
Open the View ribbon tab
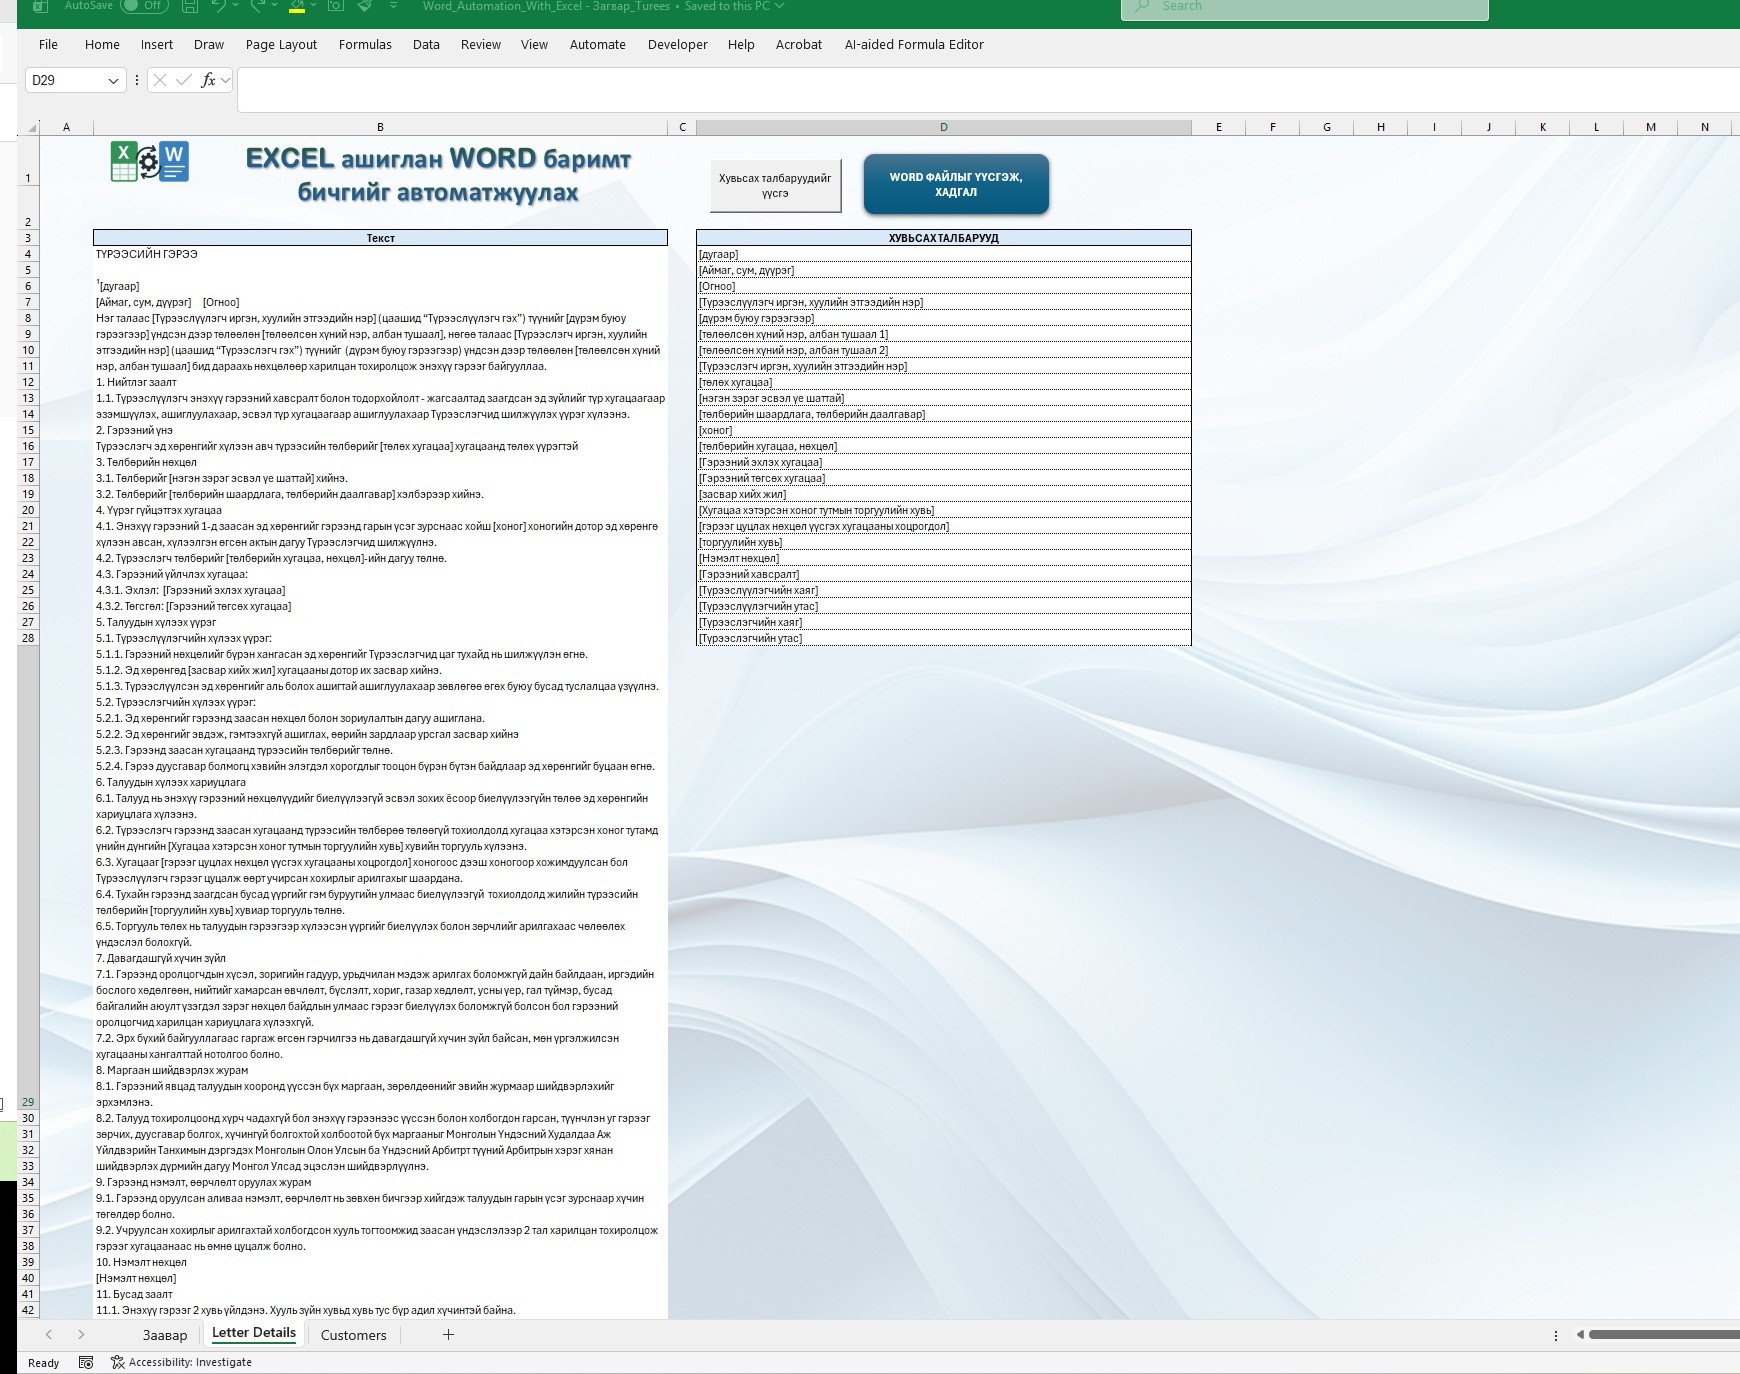click(534, 44)
